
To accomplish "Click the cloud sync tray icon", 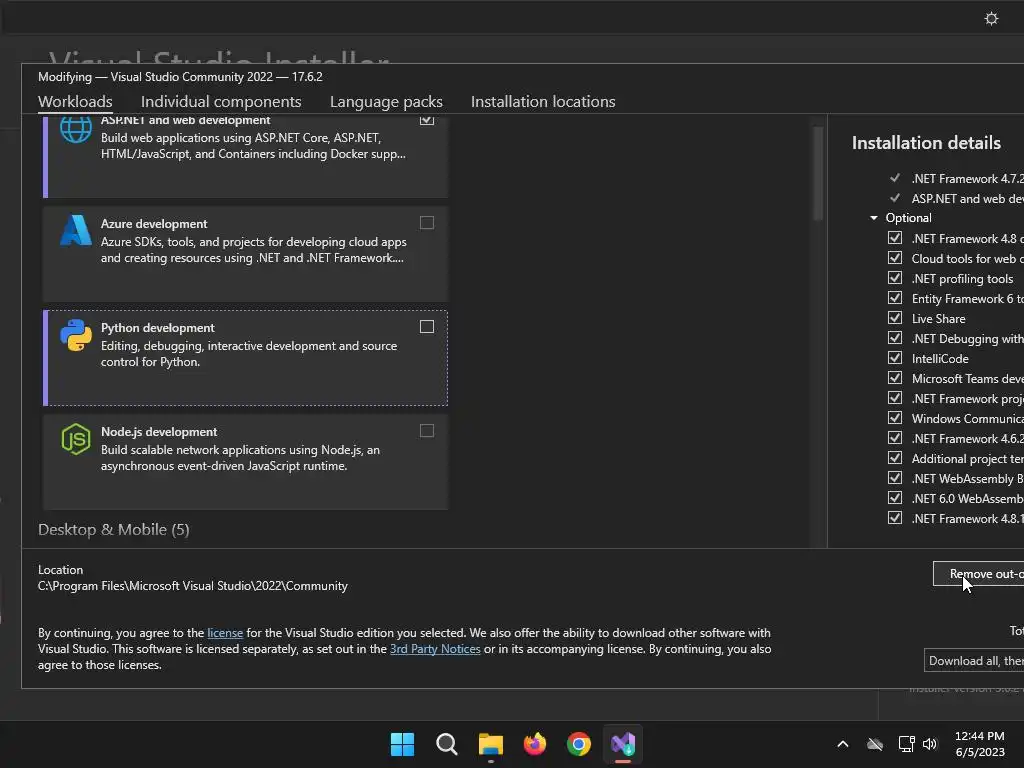I will click(x=875, y=744).
